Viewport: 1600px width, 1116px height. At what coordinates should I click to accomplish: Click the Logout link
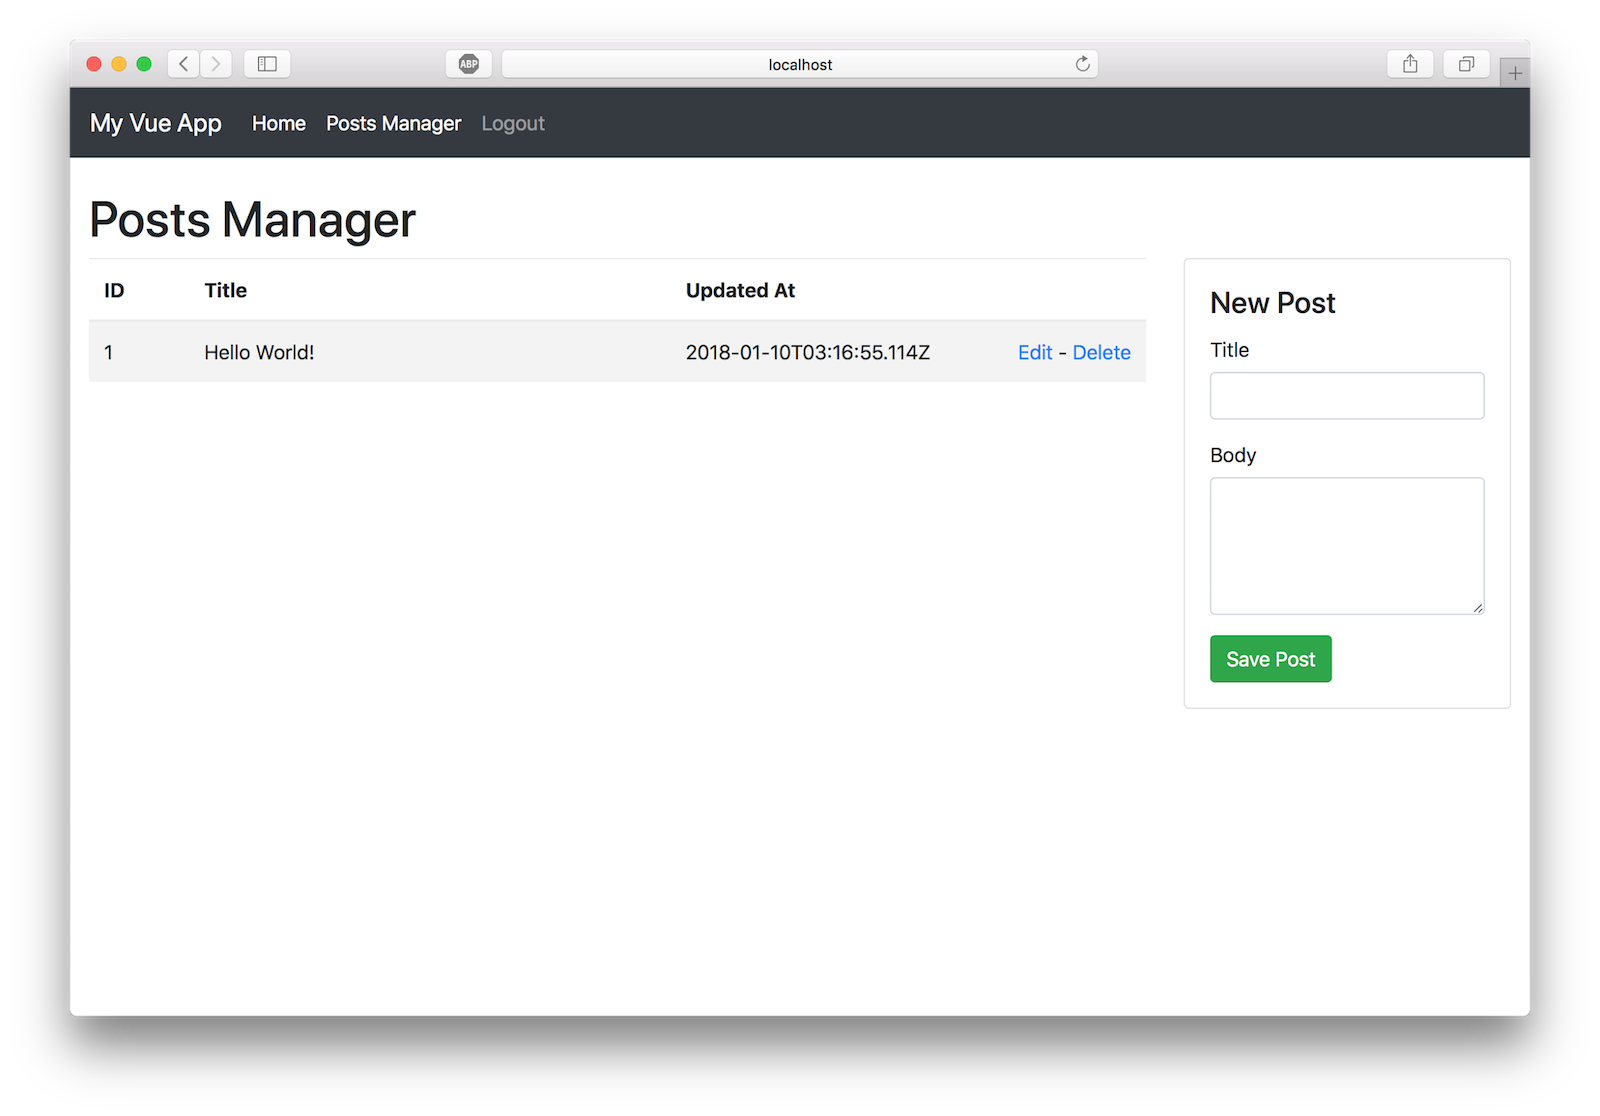point(513,123)
